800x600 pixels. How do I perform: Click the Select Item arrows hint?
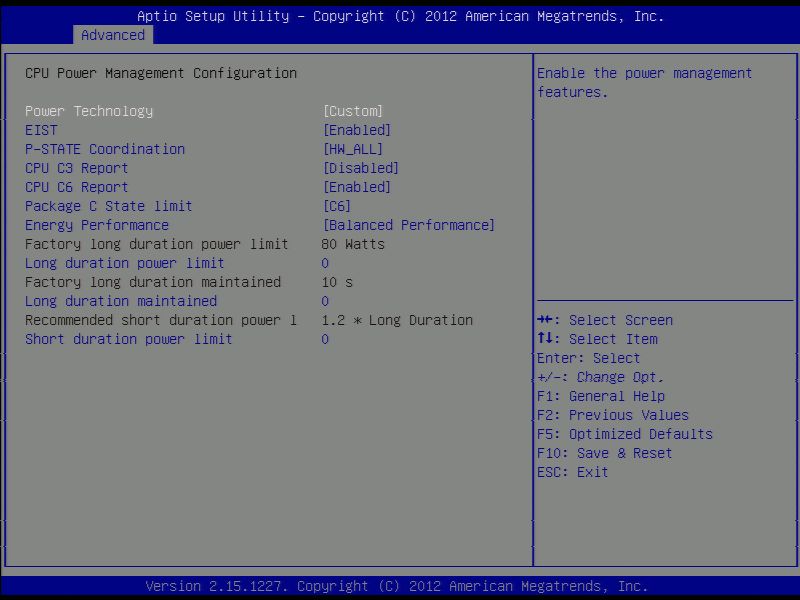pyautogui.click(x=597, y=339)
